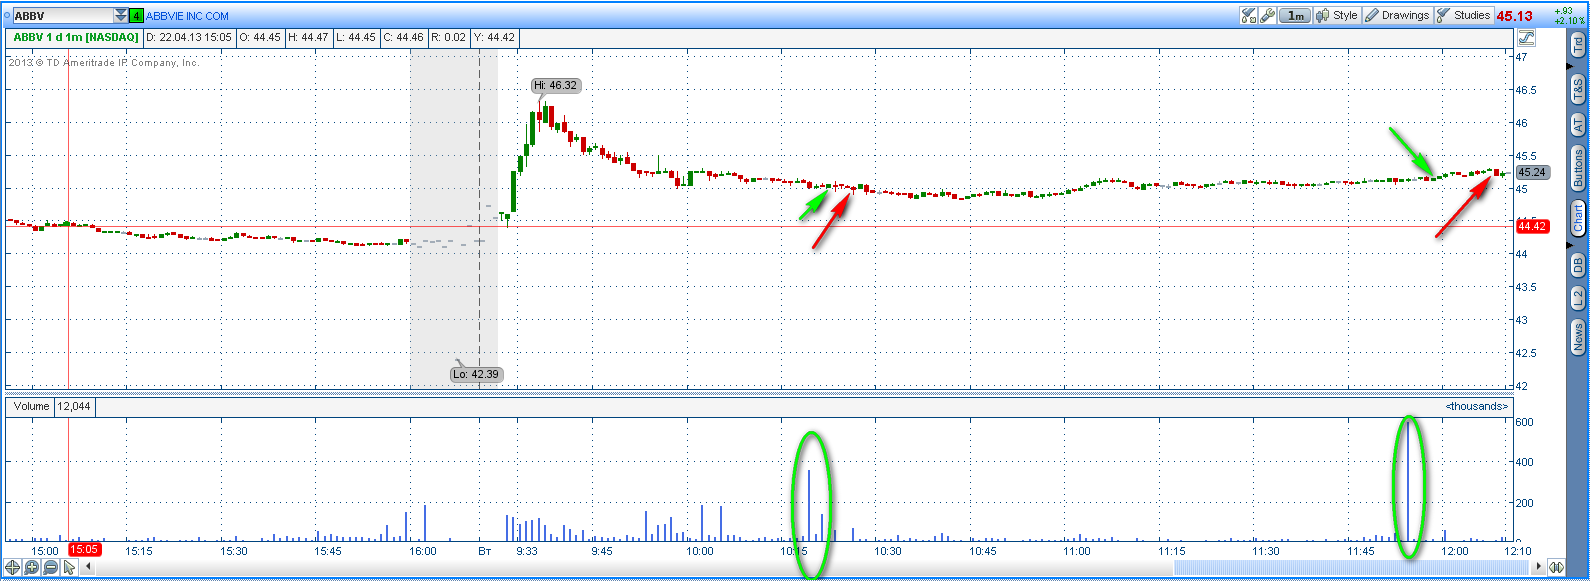Viewport: 1590px width, 581px height.
Task: Click the Lo: 42.39 price bubble
Action: (474, 375)
